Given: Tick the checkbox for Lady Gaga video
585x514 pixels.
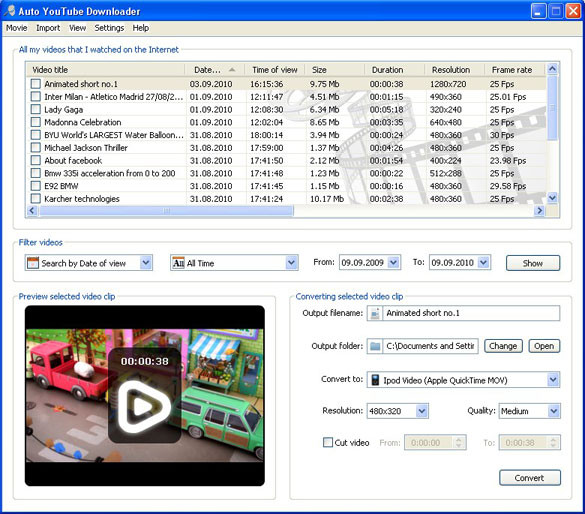Looking at the screenshot, I should pos(35,109).
